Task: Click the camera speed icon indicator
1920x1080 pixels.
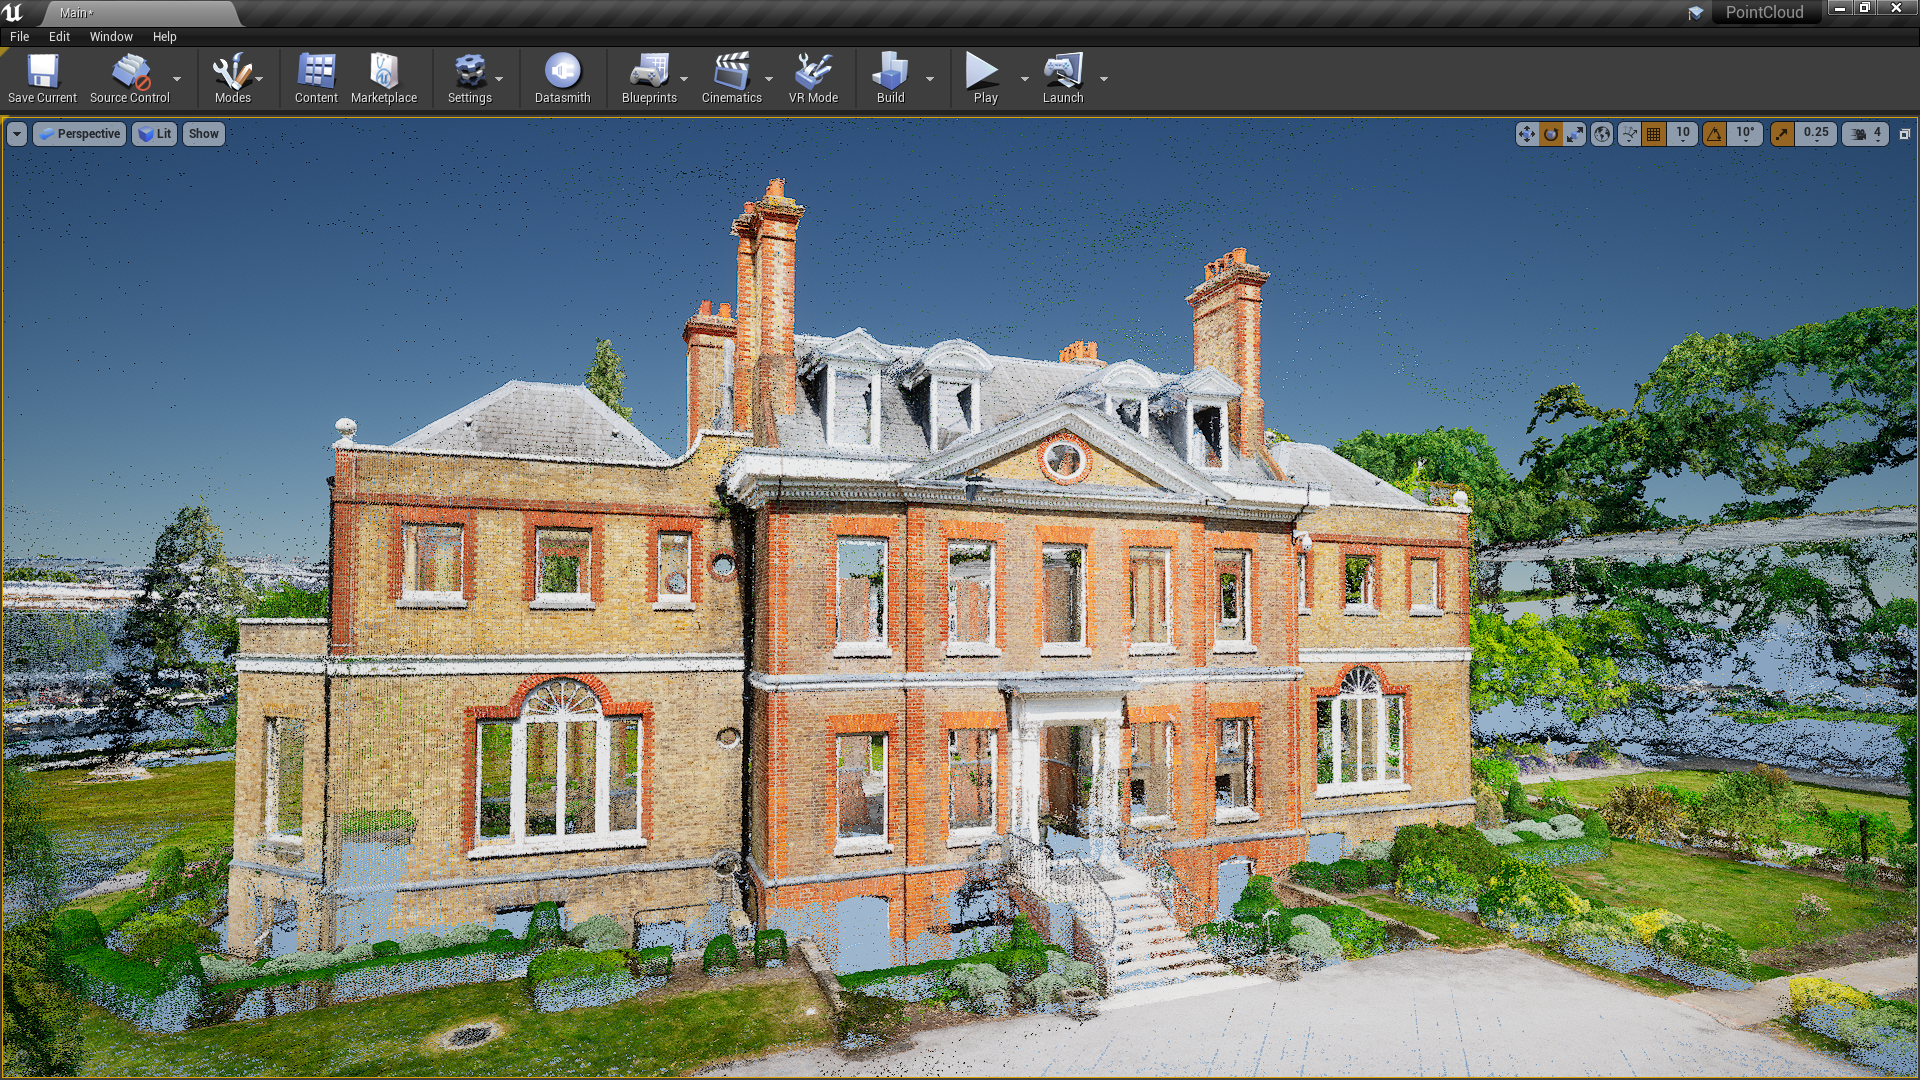Action: pos(1855,132)
